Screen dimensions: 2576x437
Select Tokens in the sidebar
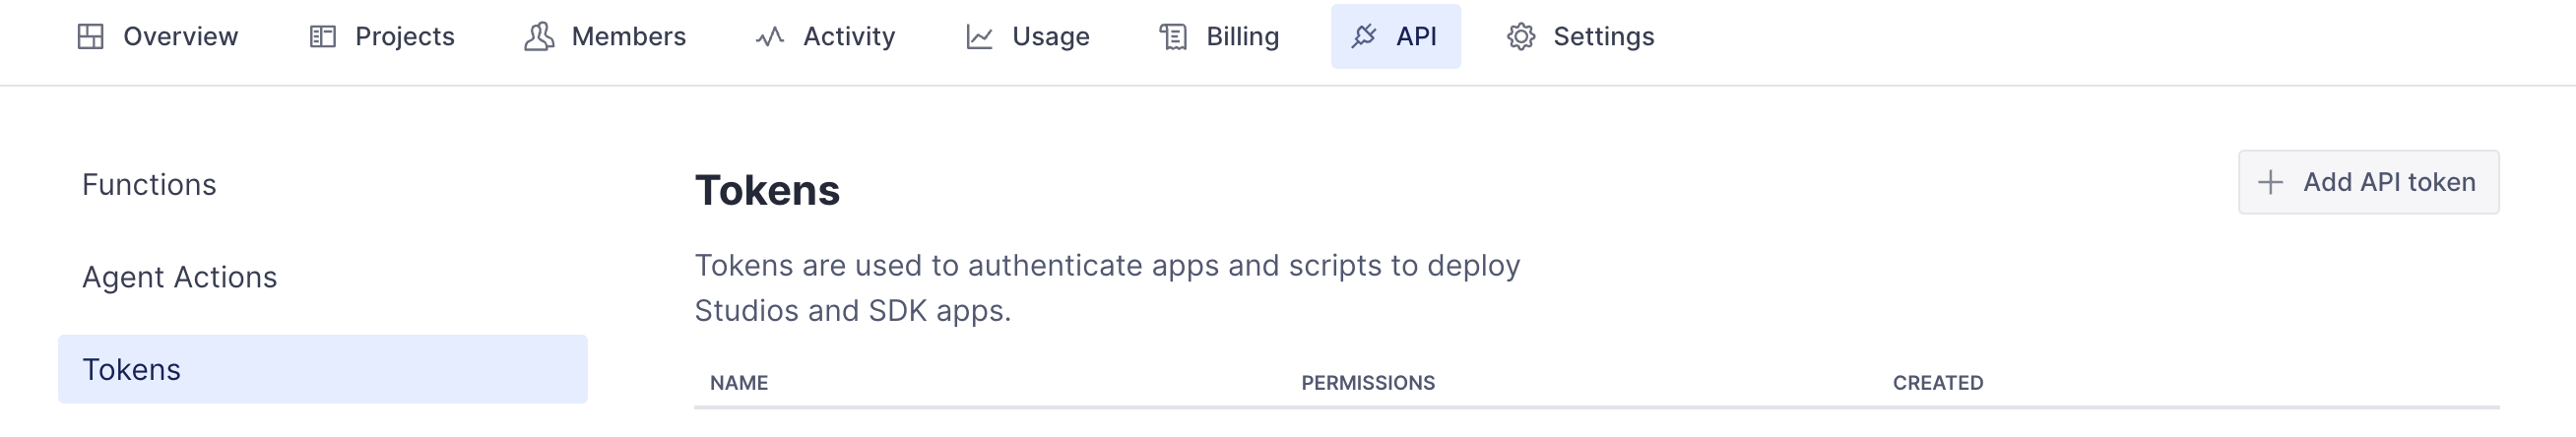pyautogui.click(x=322, y=369)
